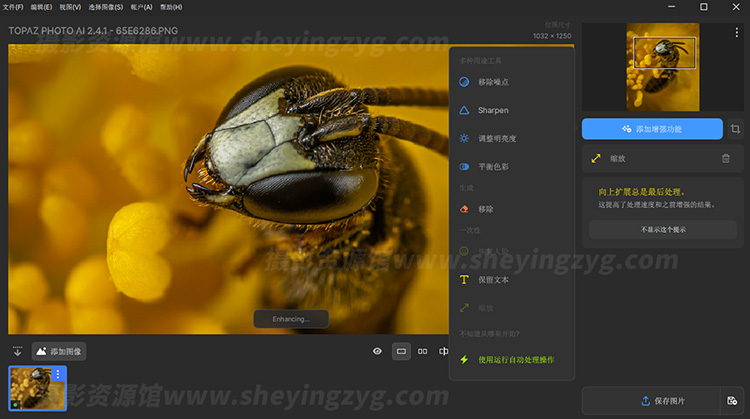
Task: Open the thumbnail's three-dot options menu
Action: [58, 374]
